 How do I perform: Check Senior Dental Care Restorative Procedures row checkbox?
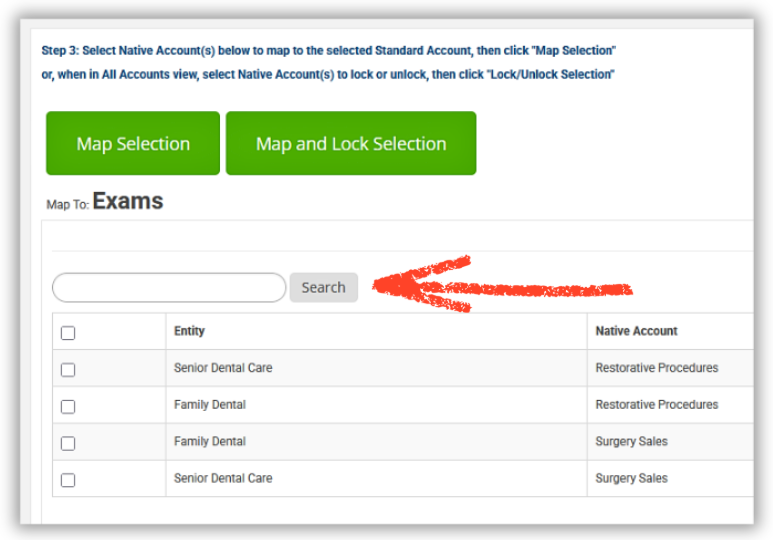[68, 369]
